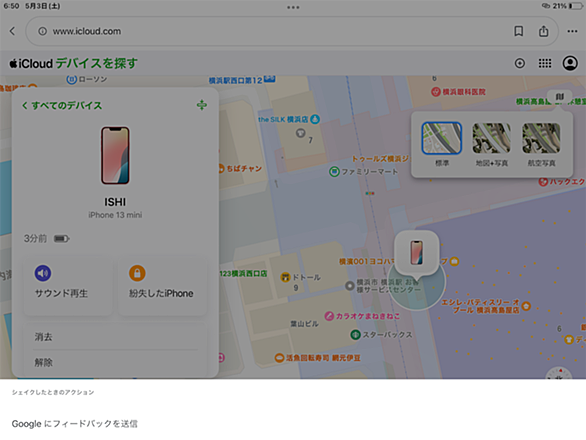Open the iCloud app launcher grid
Image resolution: width=586 pixels, height=440 pixels.
545,63
